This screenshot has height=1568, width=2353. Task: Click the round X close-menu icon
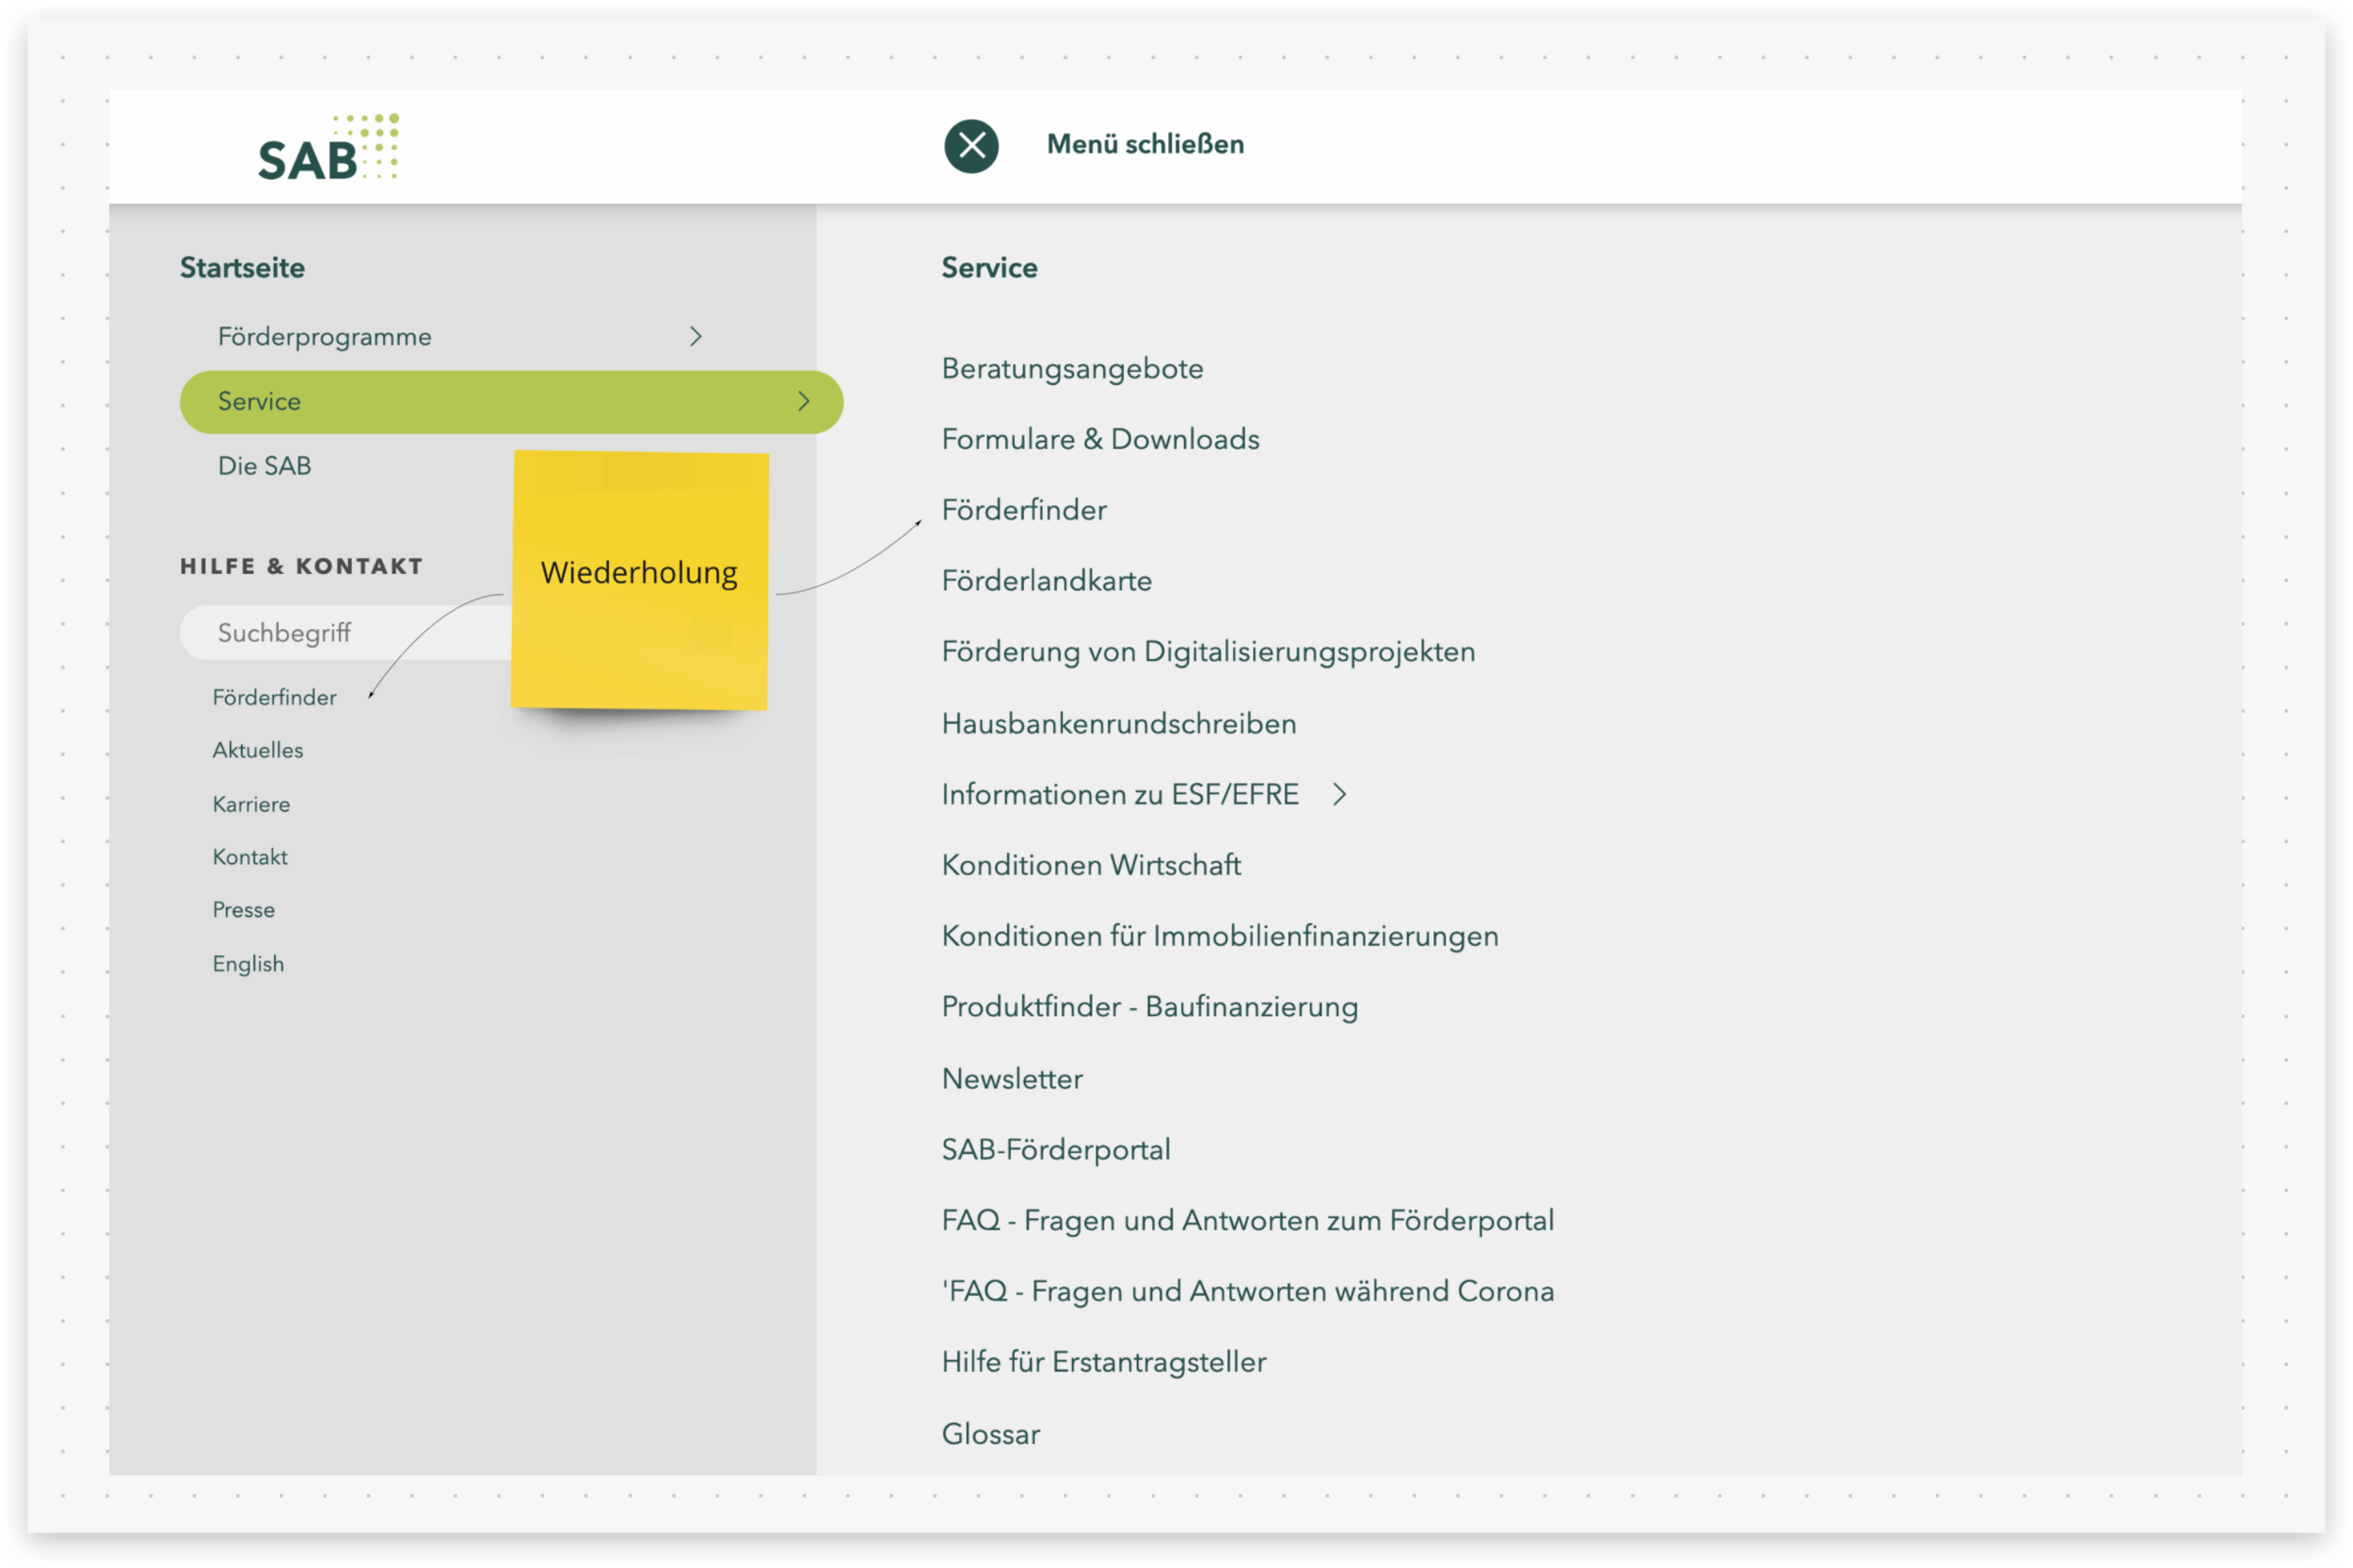971,146
